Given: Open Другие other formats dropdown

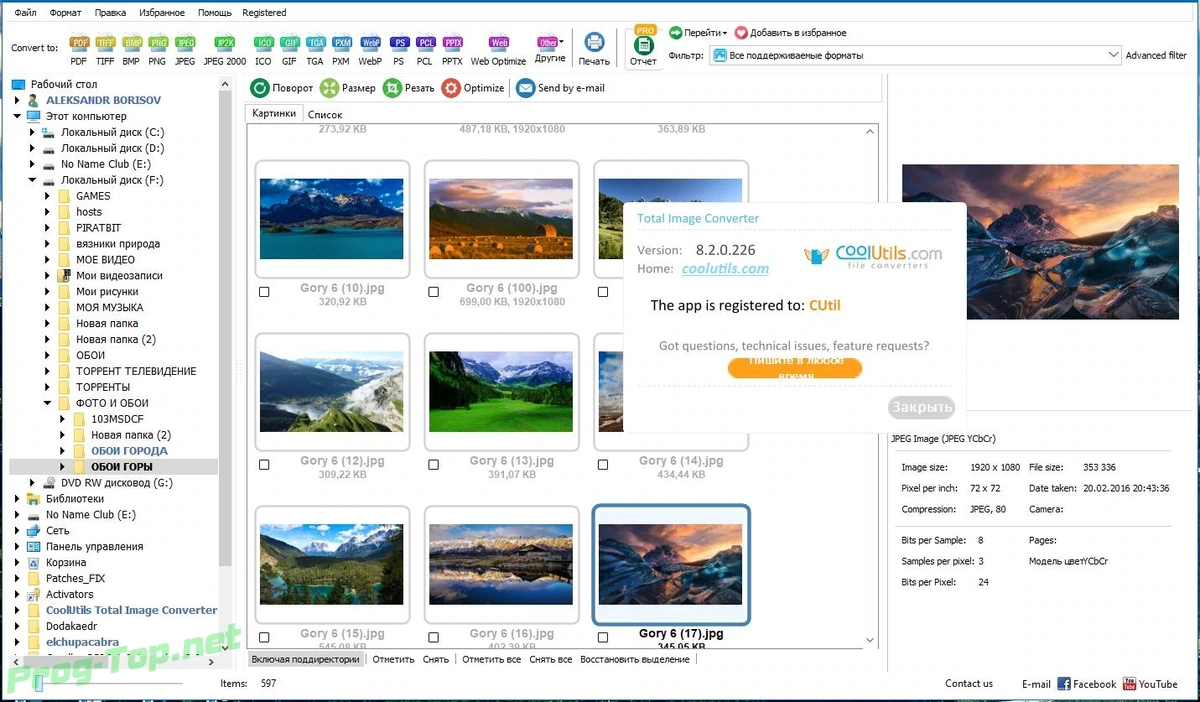Looking at the screenshot, I should click(550, 48).
